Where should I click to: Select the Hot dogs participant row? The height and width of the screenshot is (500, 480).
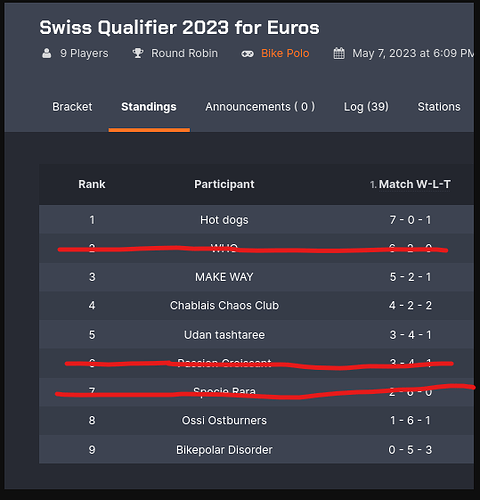(x=256, y=220)
